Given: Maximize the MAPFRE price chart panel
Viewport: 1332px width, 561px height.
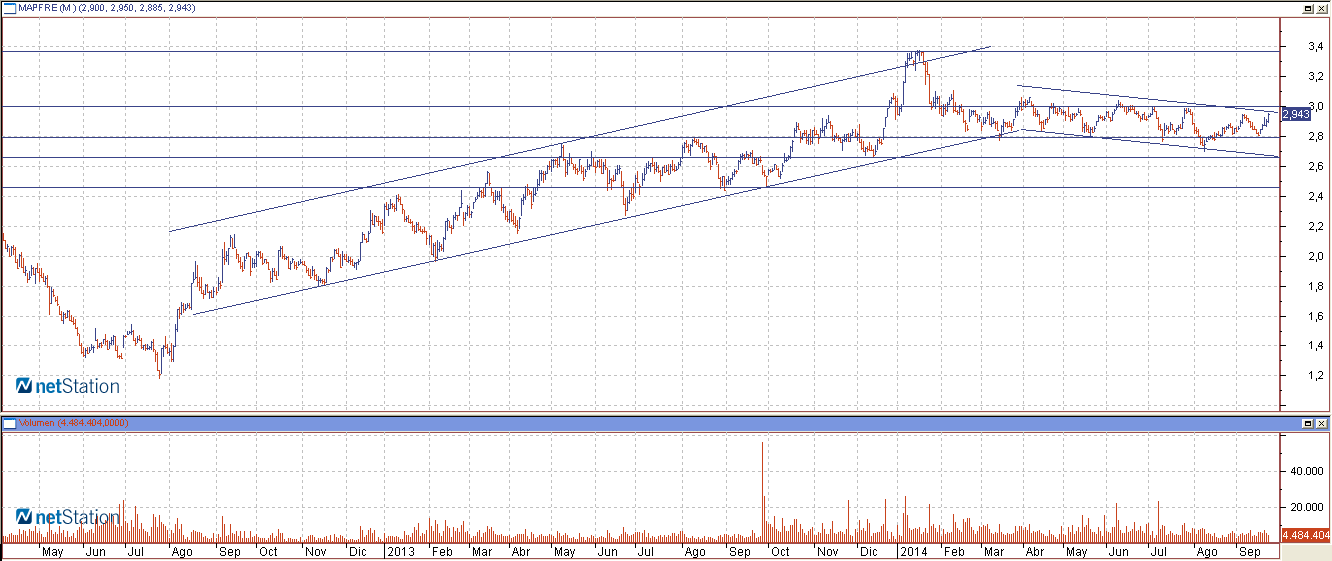Looking at the screenshot, I should pos(1308,7).
